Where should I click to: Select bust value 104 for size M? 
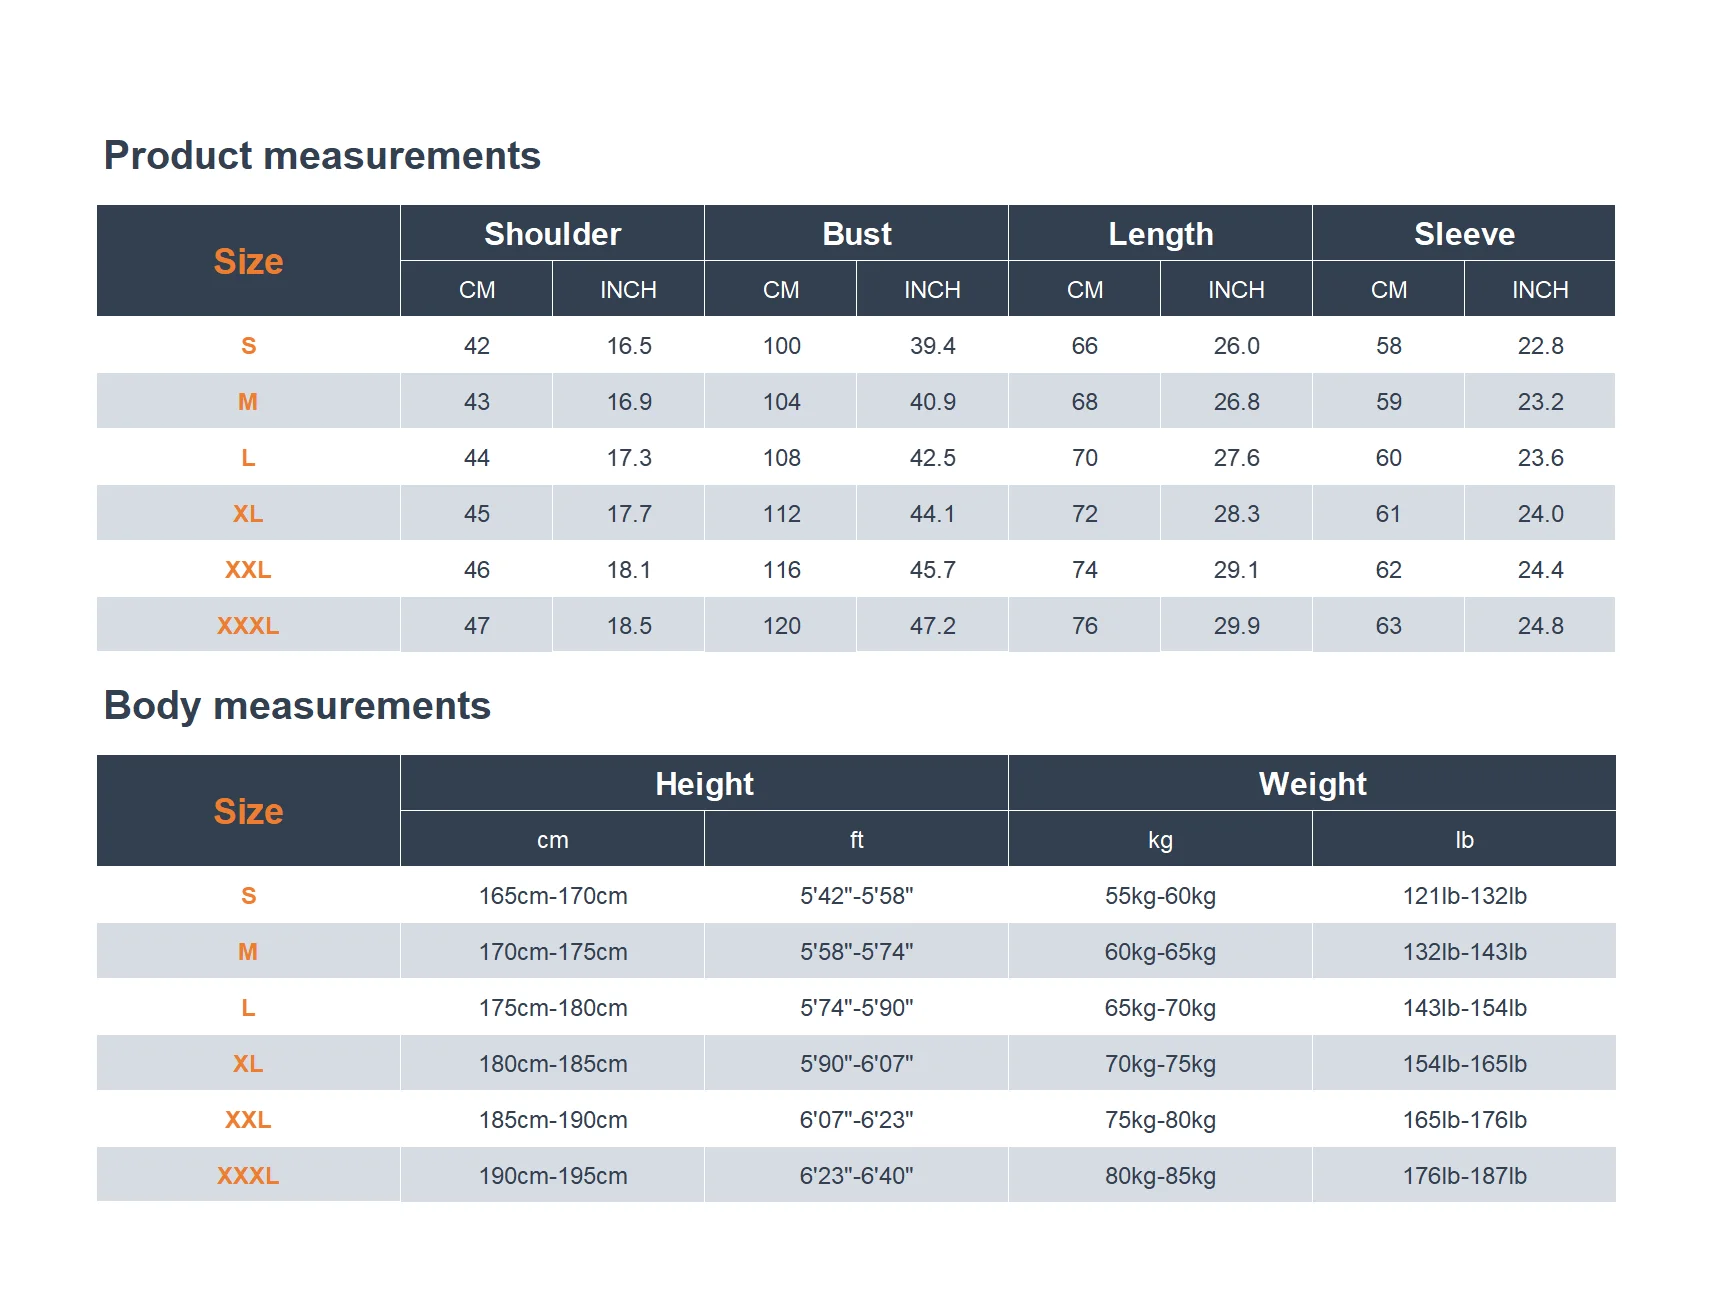point(781,401)
